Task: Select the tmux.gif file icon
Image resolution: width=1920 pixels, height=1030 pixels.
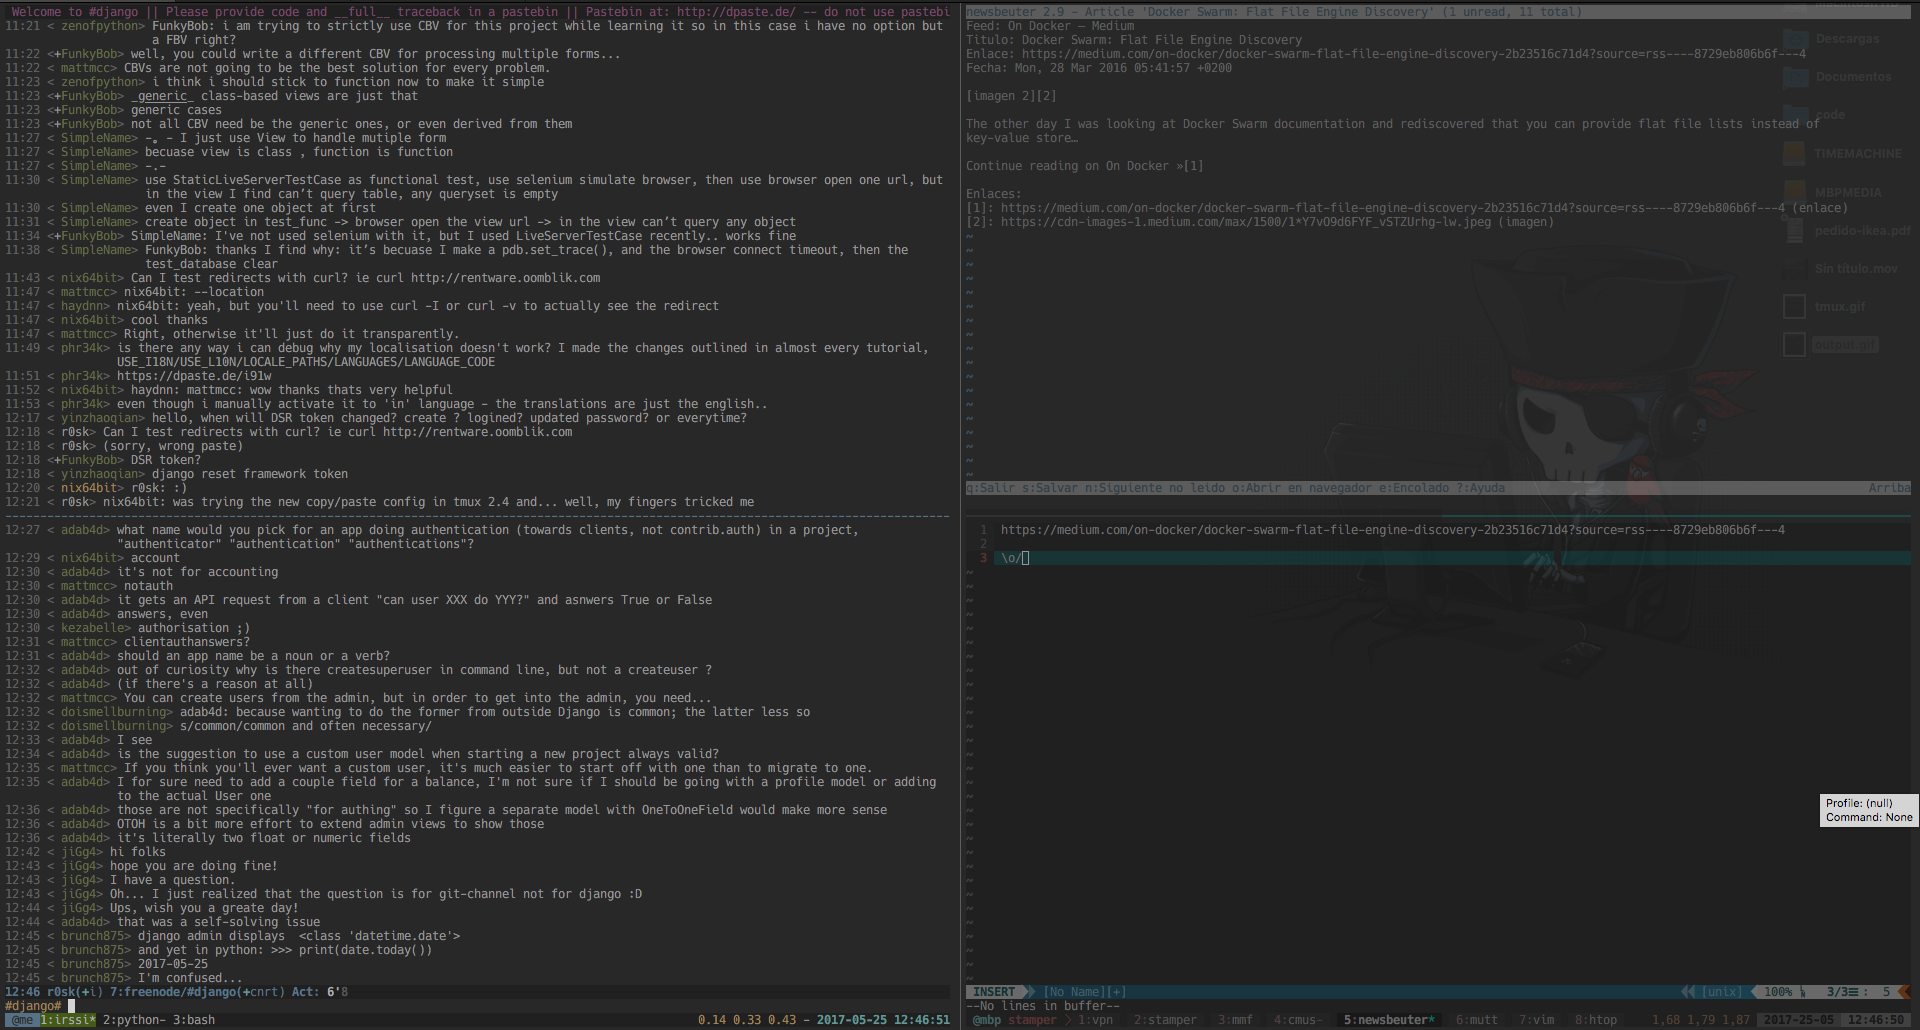Action: (1795, 307)
